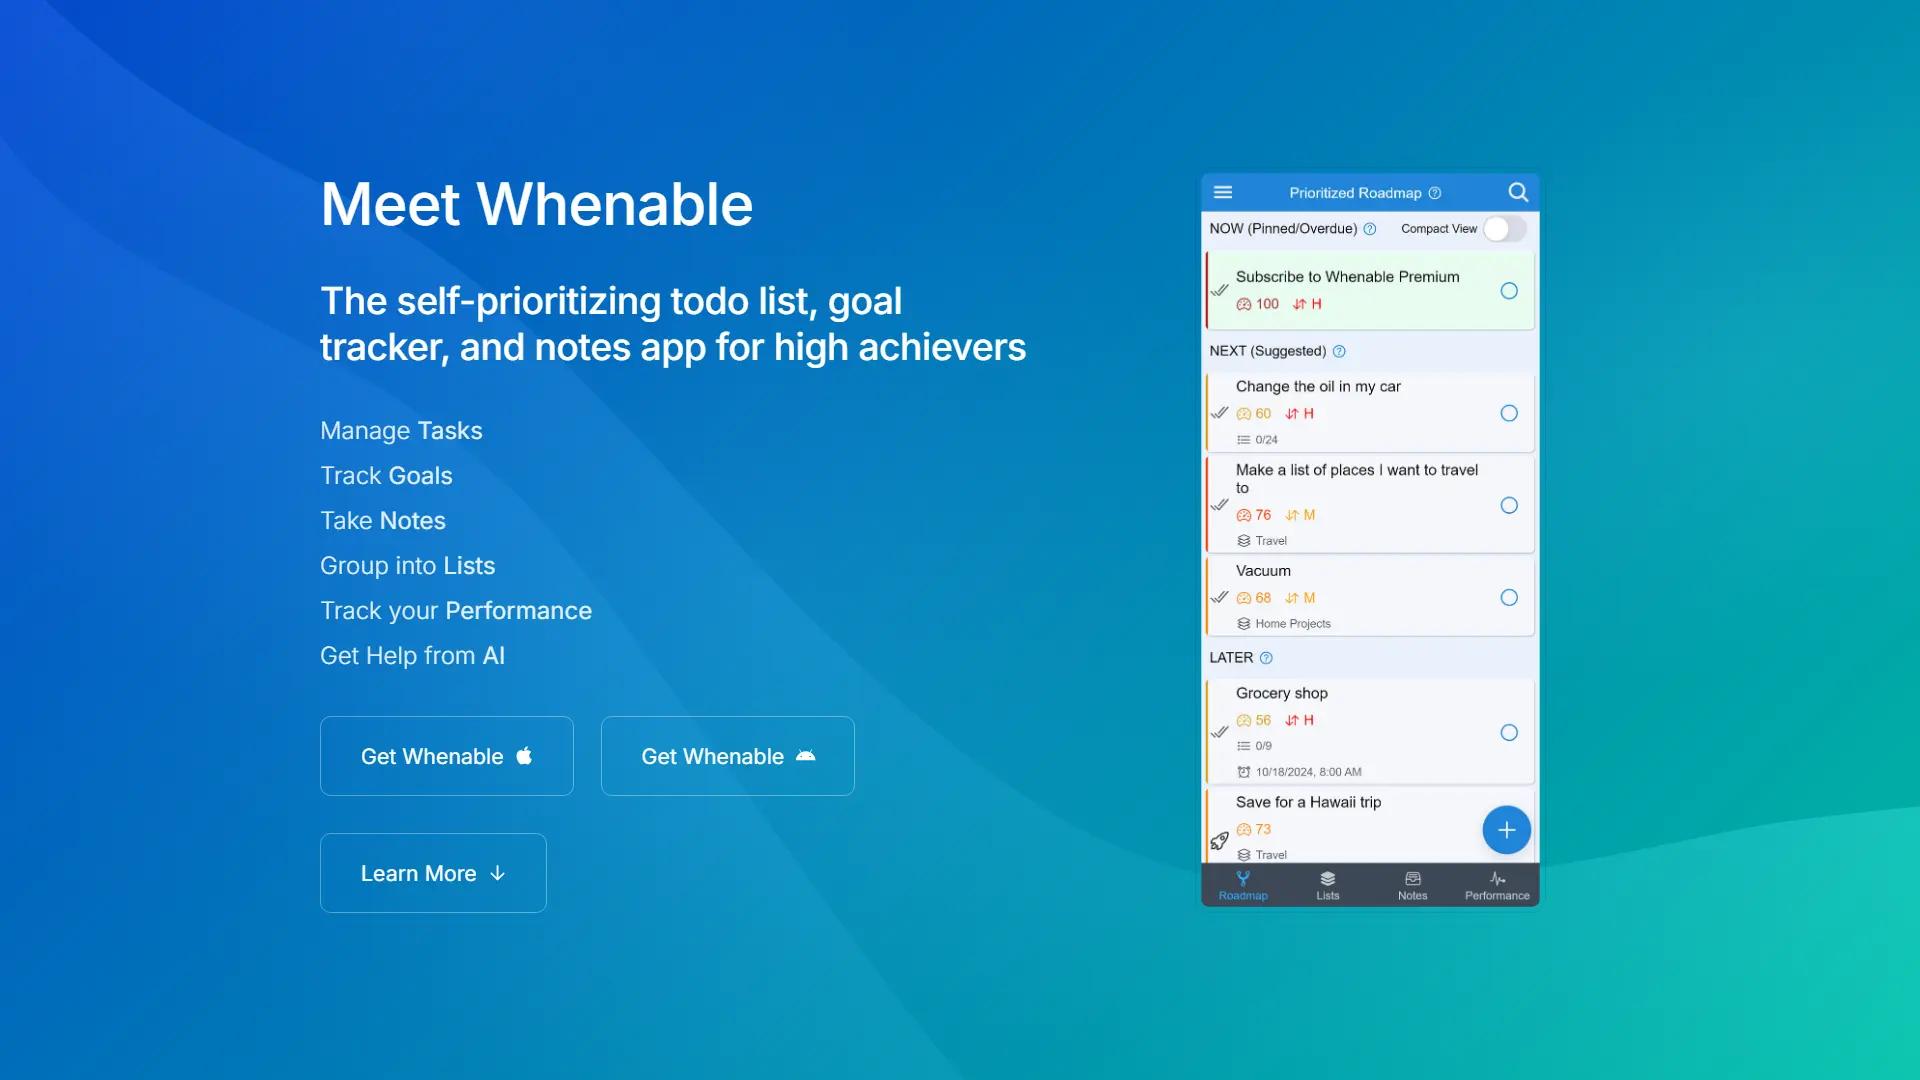This screenshot has width=1920, height=1080.
Task: Click rocket goal icon on Save for Hawaii trip
Action: (x=1220, y=841)
